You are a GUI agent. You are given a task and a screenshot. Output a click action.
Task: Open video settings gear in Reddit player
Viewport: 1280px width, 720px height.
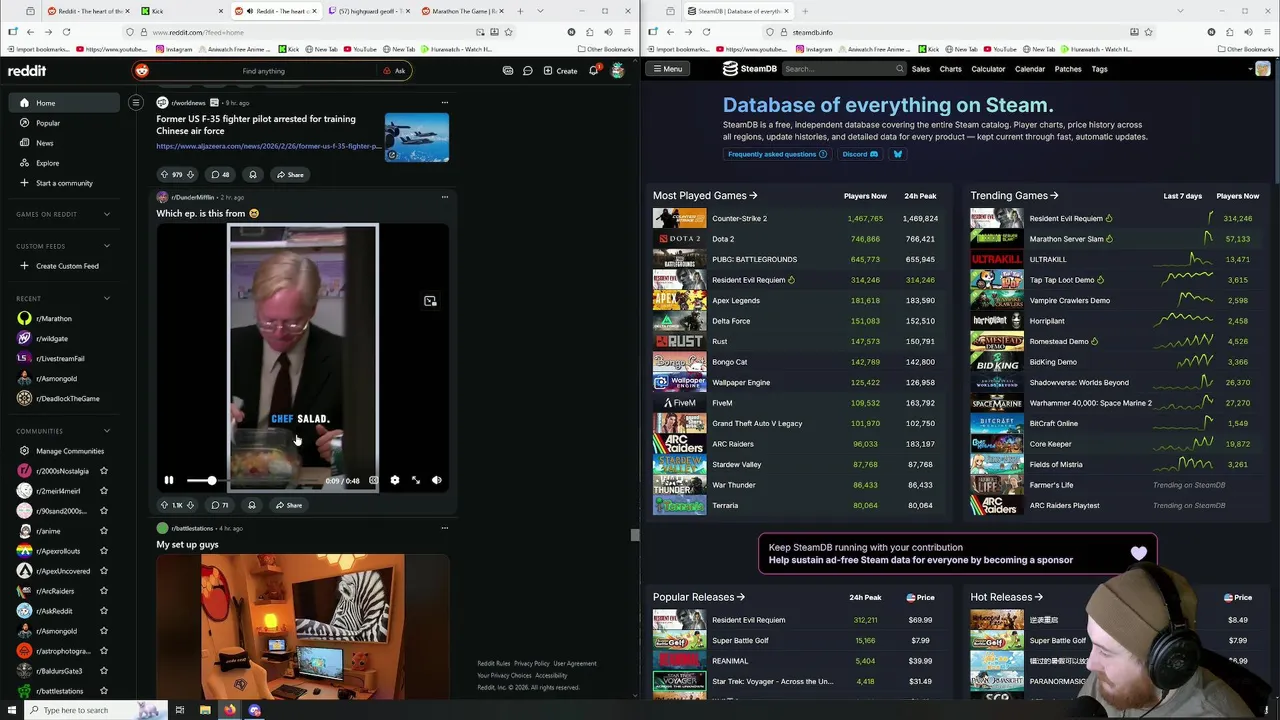pyautogui.click(x=395, y=481)
